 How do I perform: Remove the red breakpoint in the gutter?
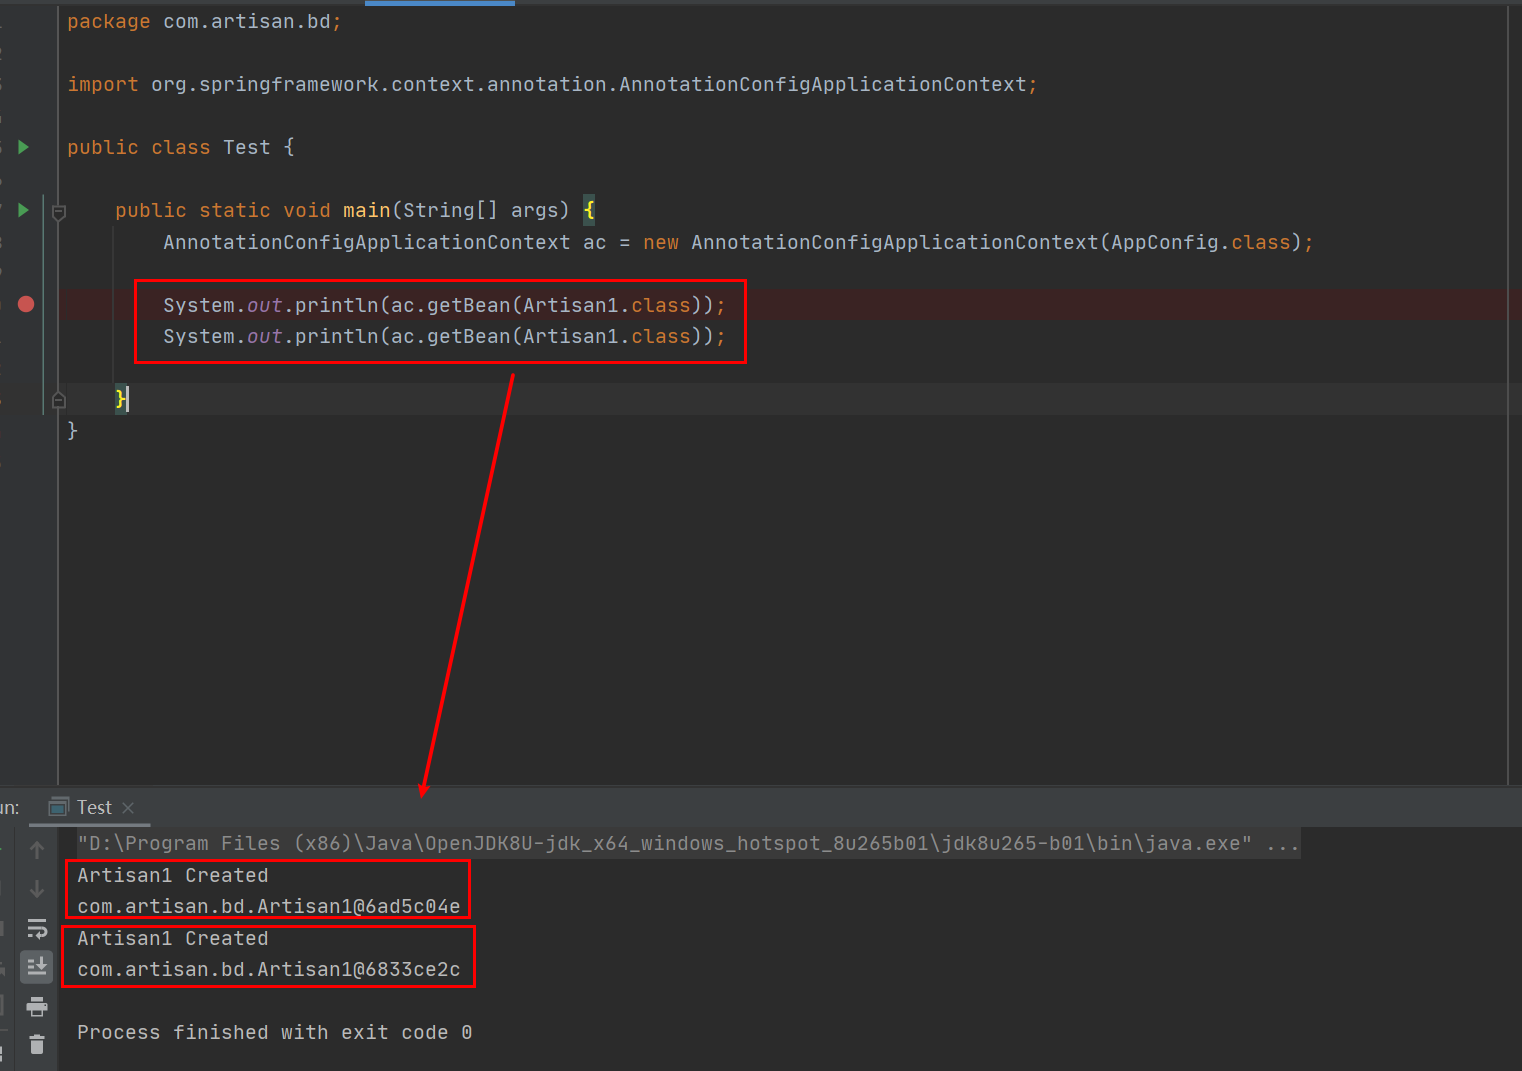26,304
